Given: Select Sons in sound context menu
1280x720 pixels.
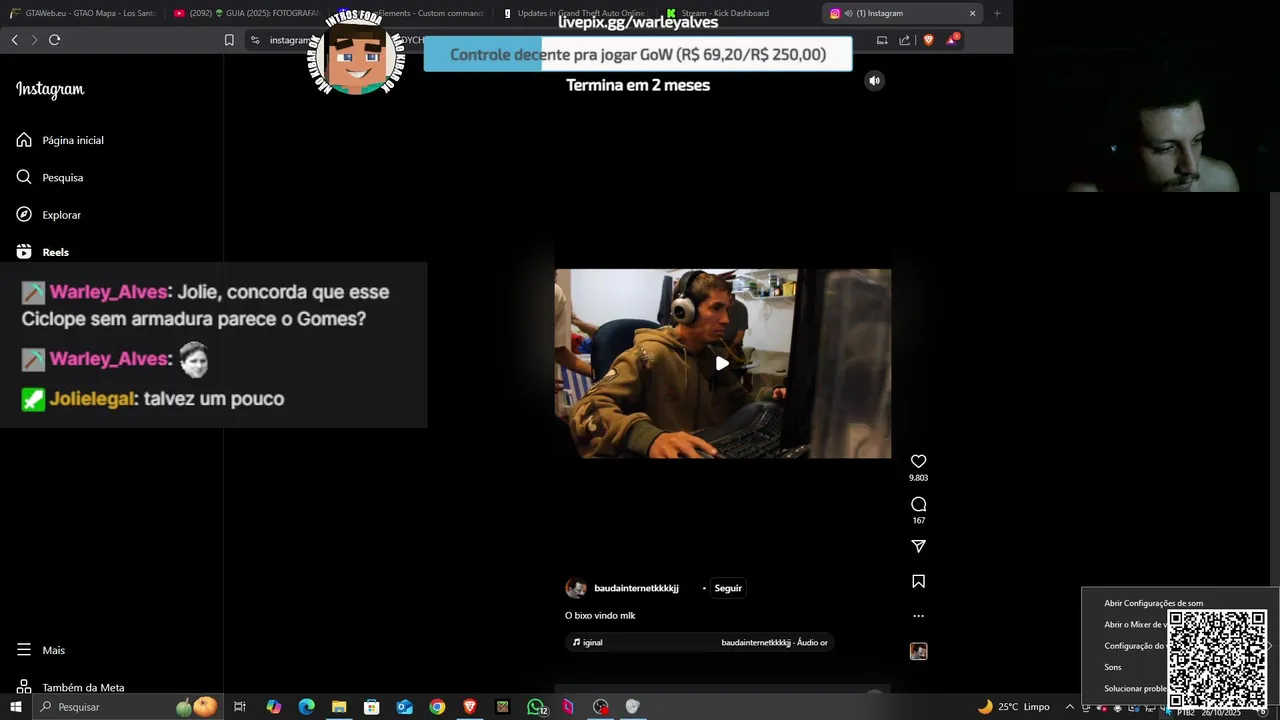Looking at the screenshot, I should click(1112, 667).
